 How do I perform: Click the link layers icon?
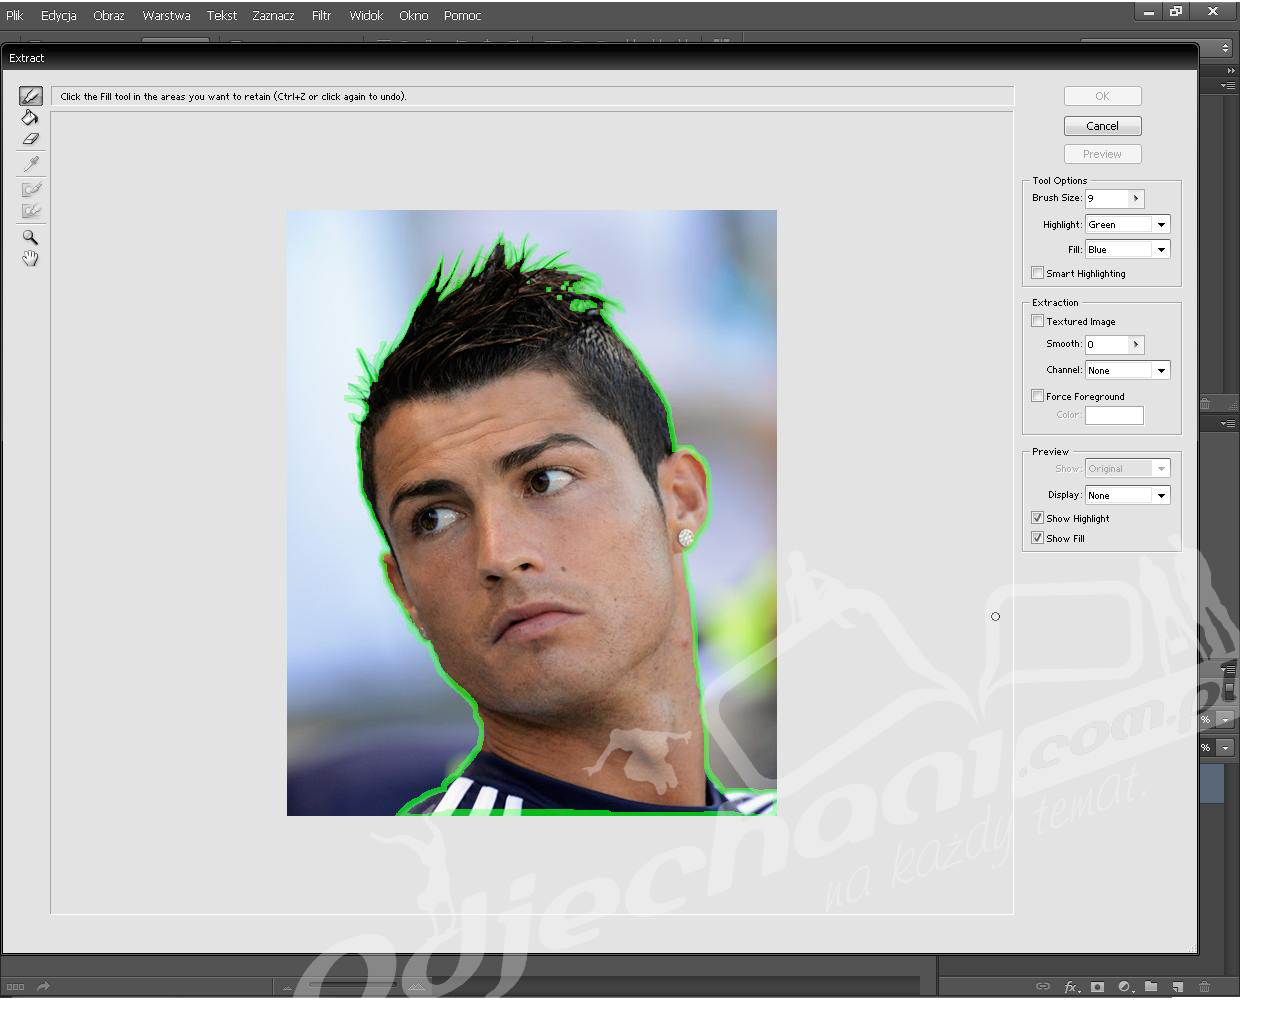point(1043,987)
